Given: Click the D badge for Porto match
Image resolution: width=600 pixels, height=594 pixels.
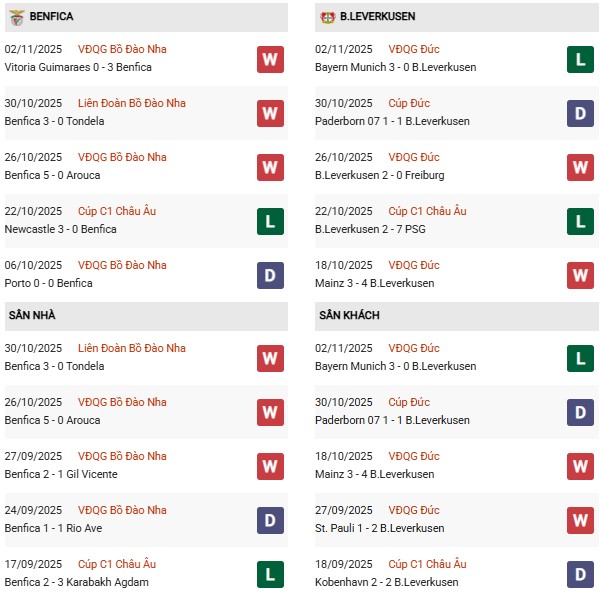Looking at the screenshot, I should click(270, 275).
